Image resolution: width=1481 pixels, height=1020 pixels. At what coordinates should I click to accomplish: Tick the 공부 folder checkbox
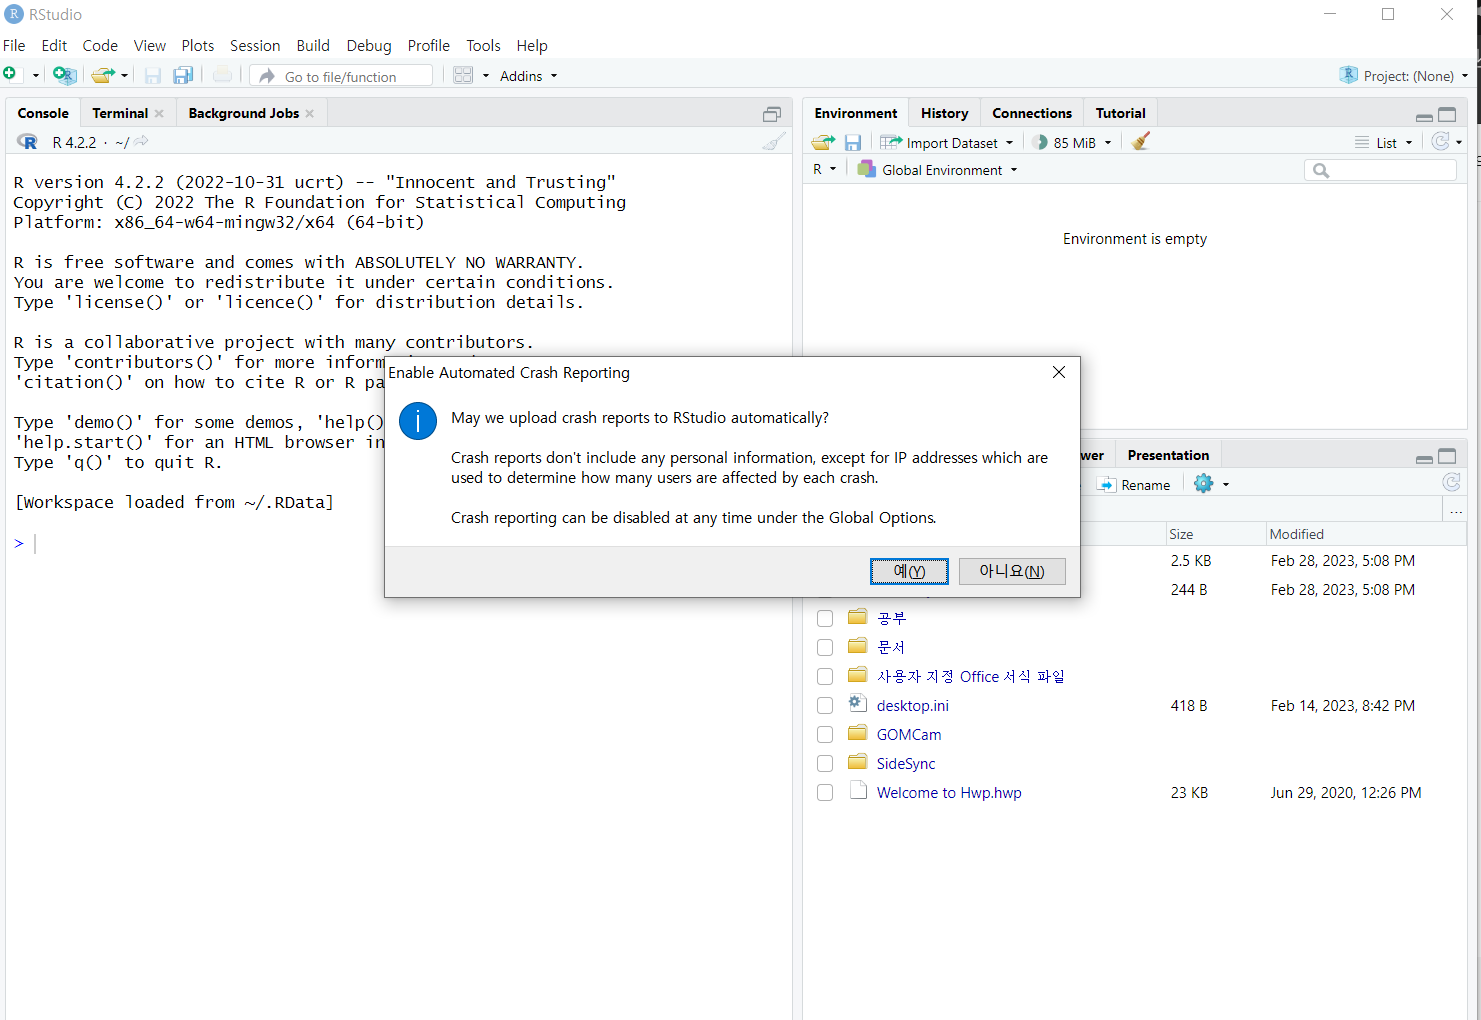(x=825, y=618)
